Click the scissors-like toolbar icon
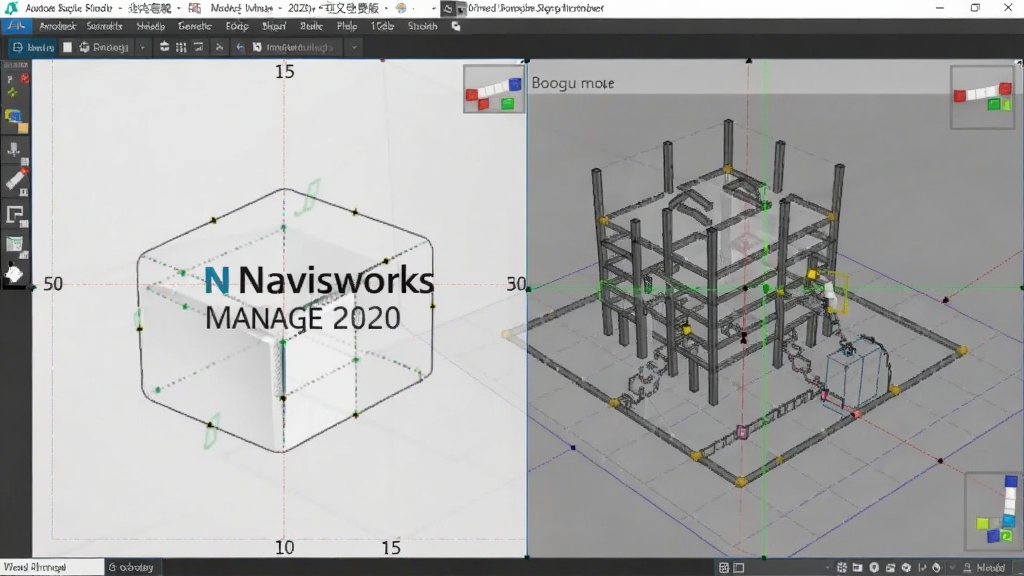1024x576 pixels. [219, 47]
